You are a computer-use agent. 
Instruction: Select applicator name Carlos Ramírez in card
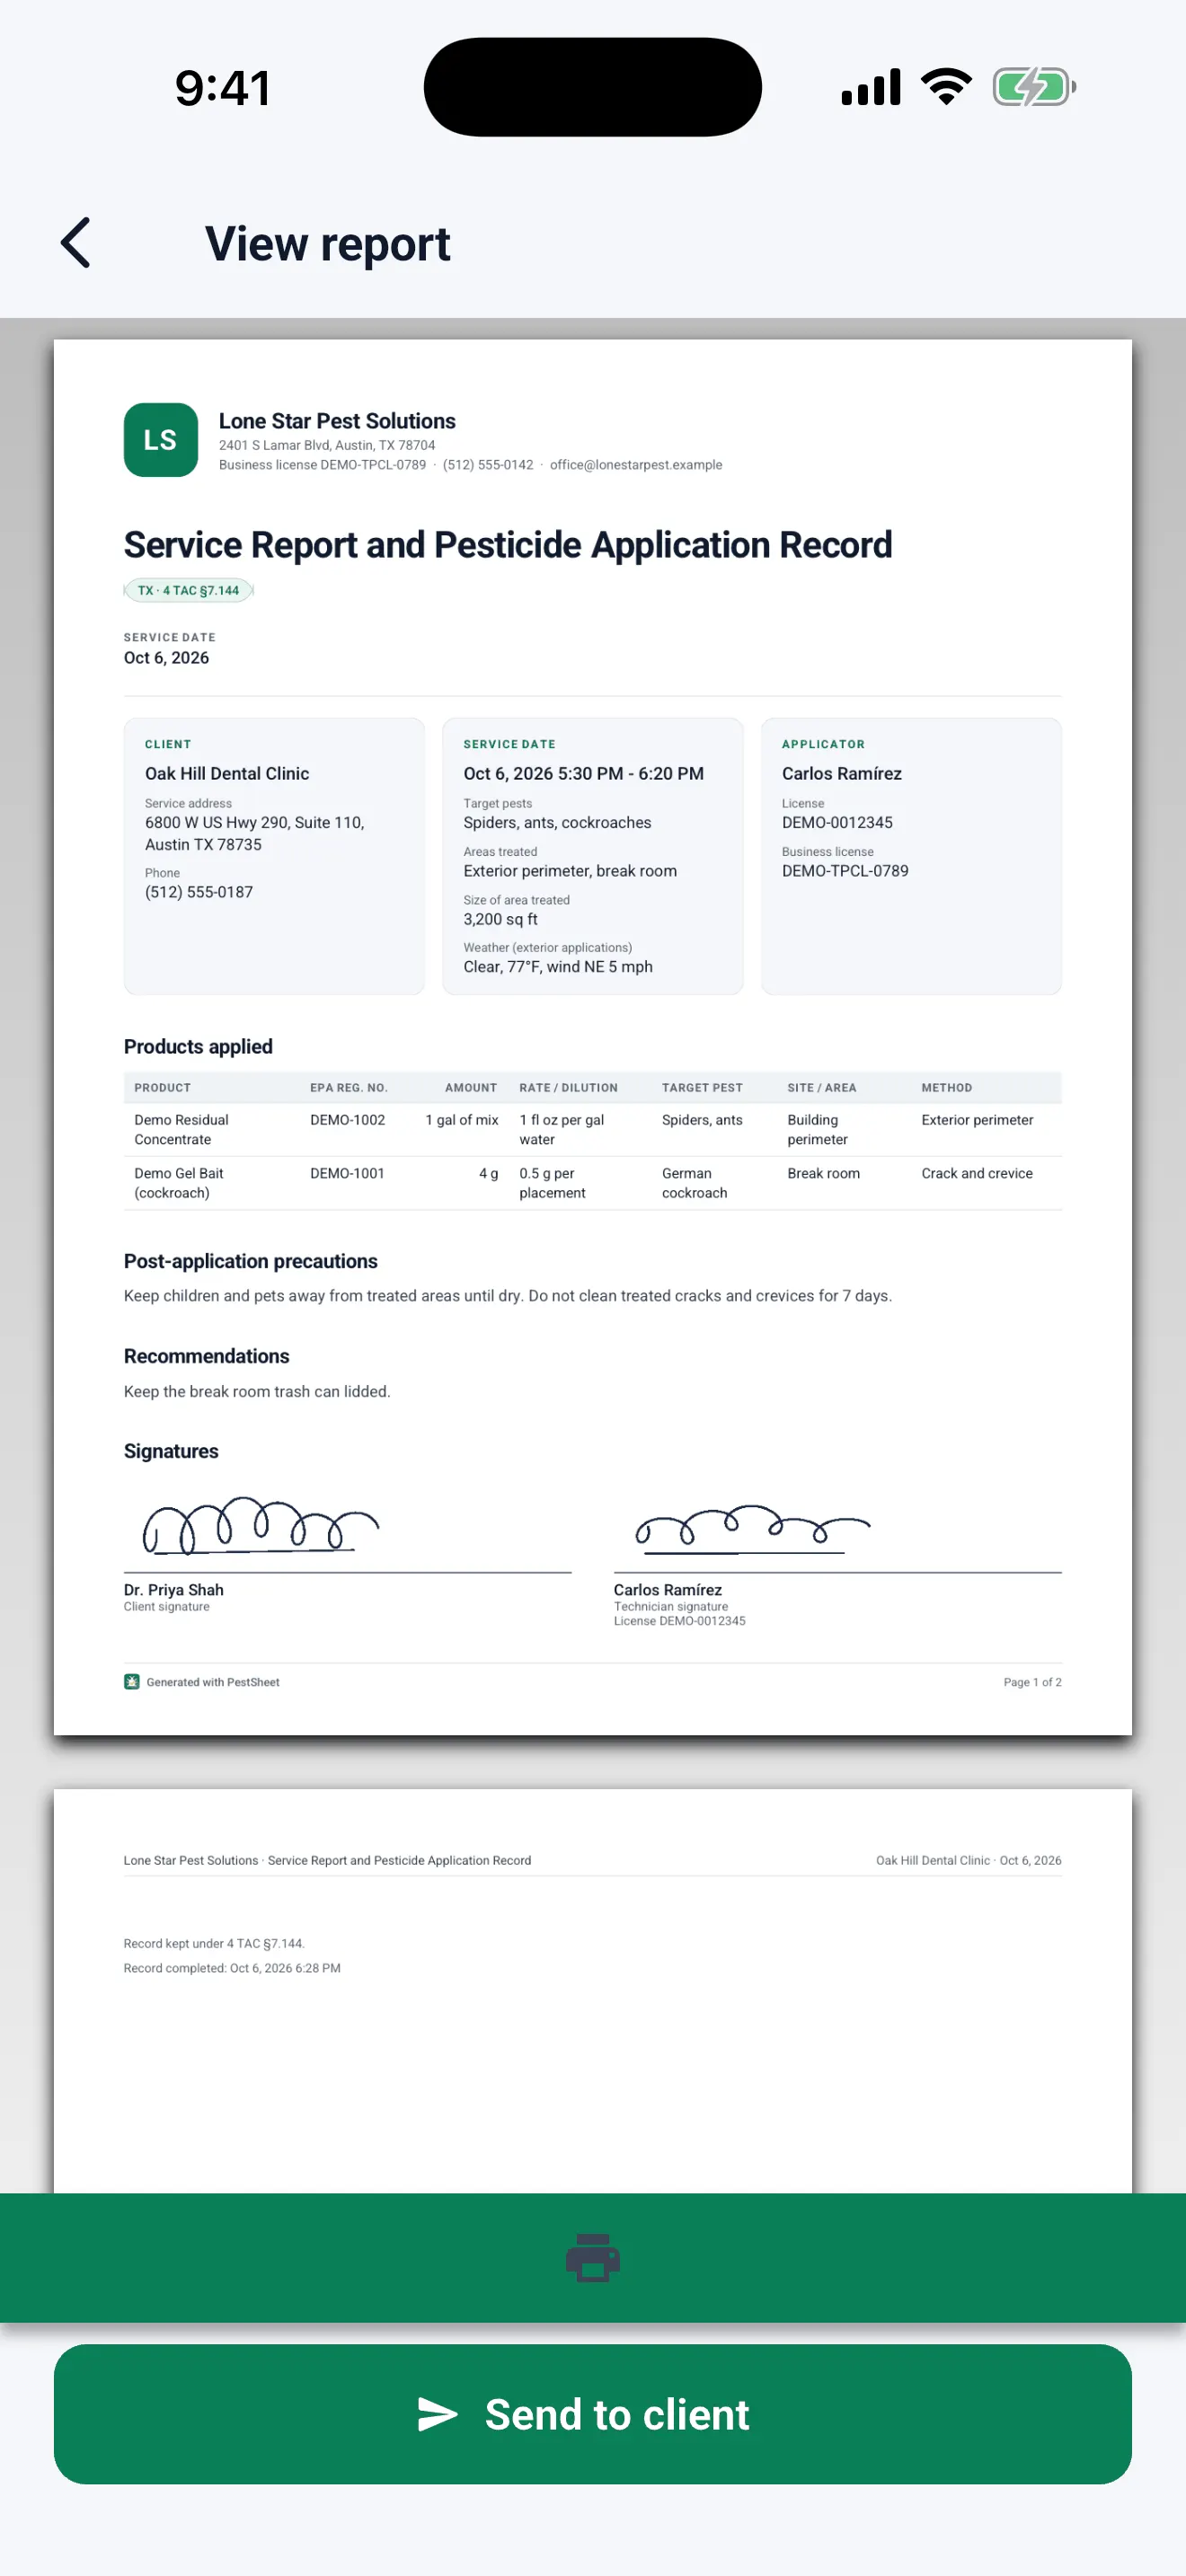tap(842, 773)
